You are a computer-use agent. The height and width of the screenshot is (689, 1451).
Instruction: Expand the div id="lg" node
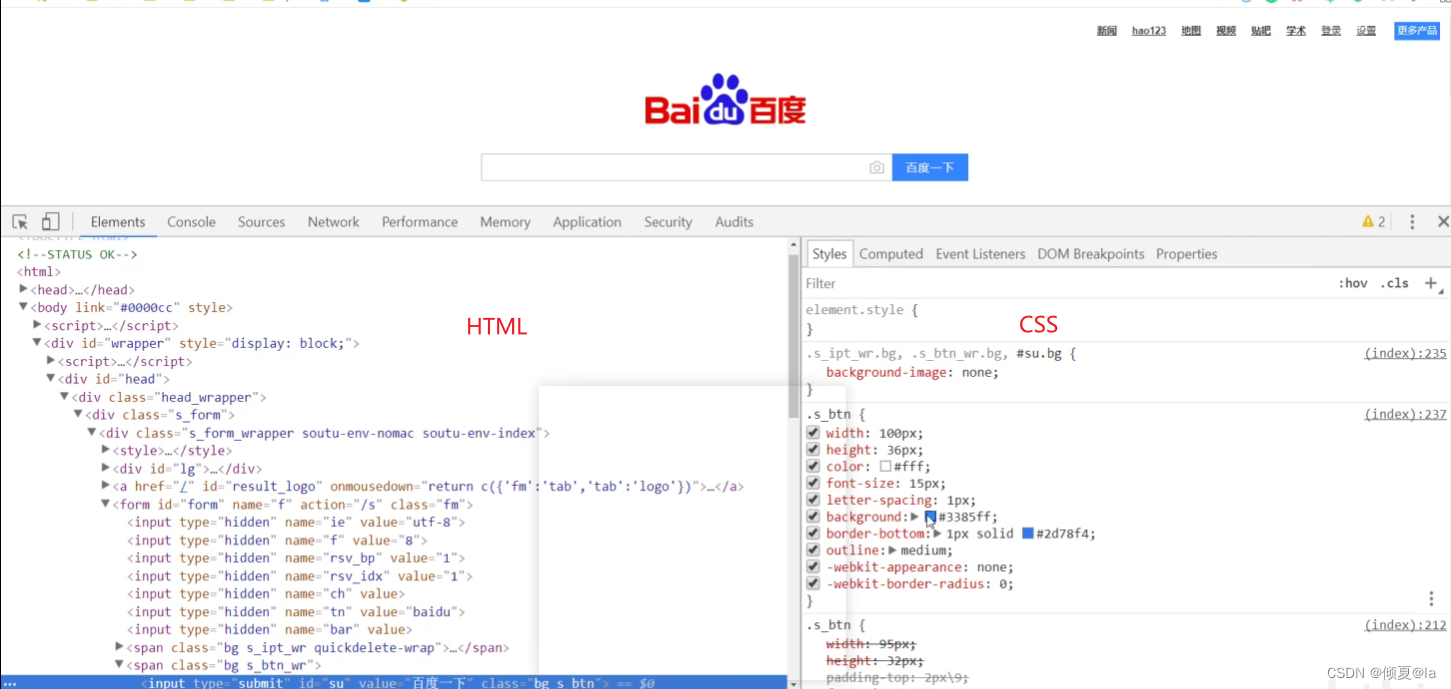(106, 469)
